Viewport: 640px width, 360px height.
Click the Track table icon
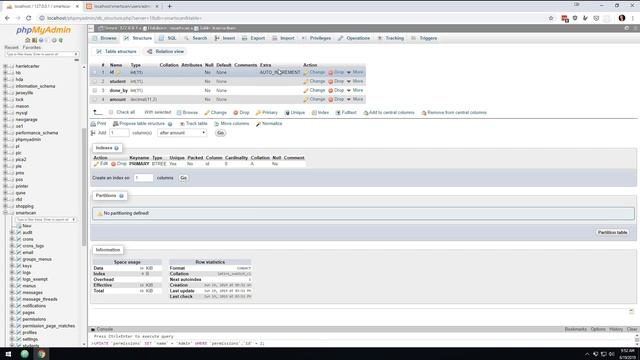pyautogui.click(x=182, y=124)
